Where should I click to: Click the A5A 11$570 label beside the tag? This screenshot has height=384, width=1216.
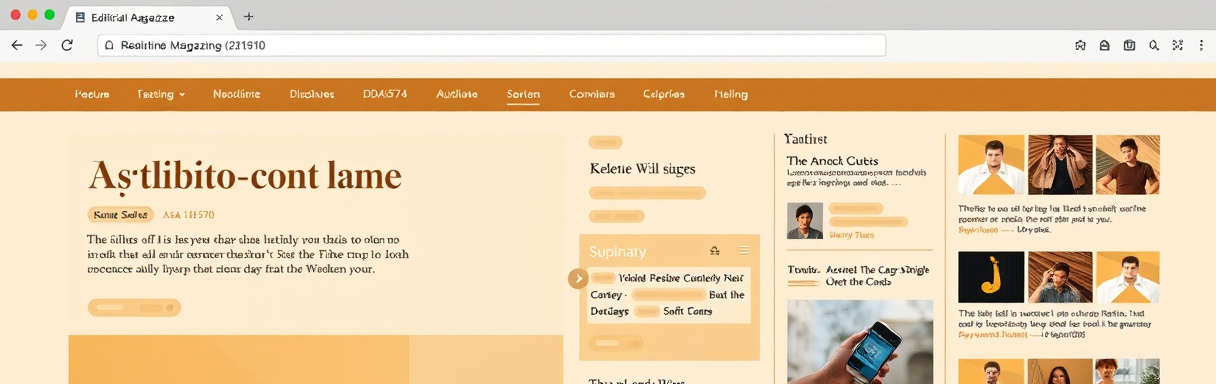coord(188,215)
